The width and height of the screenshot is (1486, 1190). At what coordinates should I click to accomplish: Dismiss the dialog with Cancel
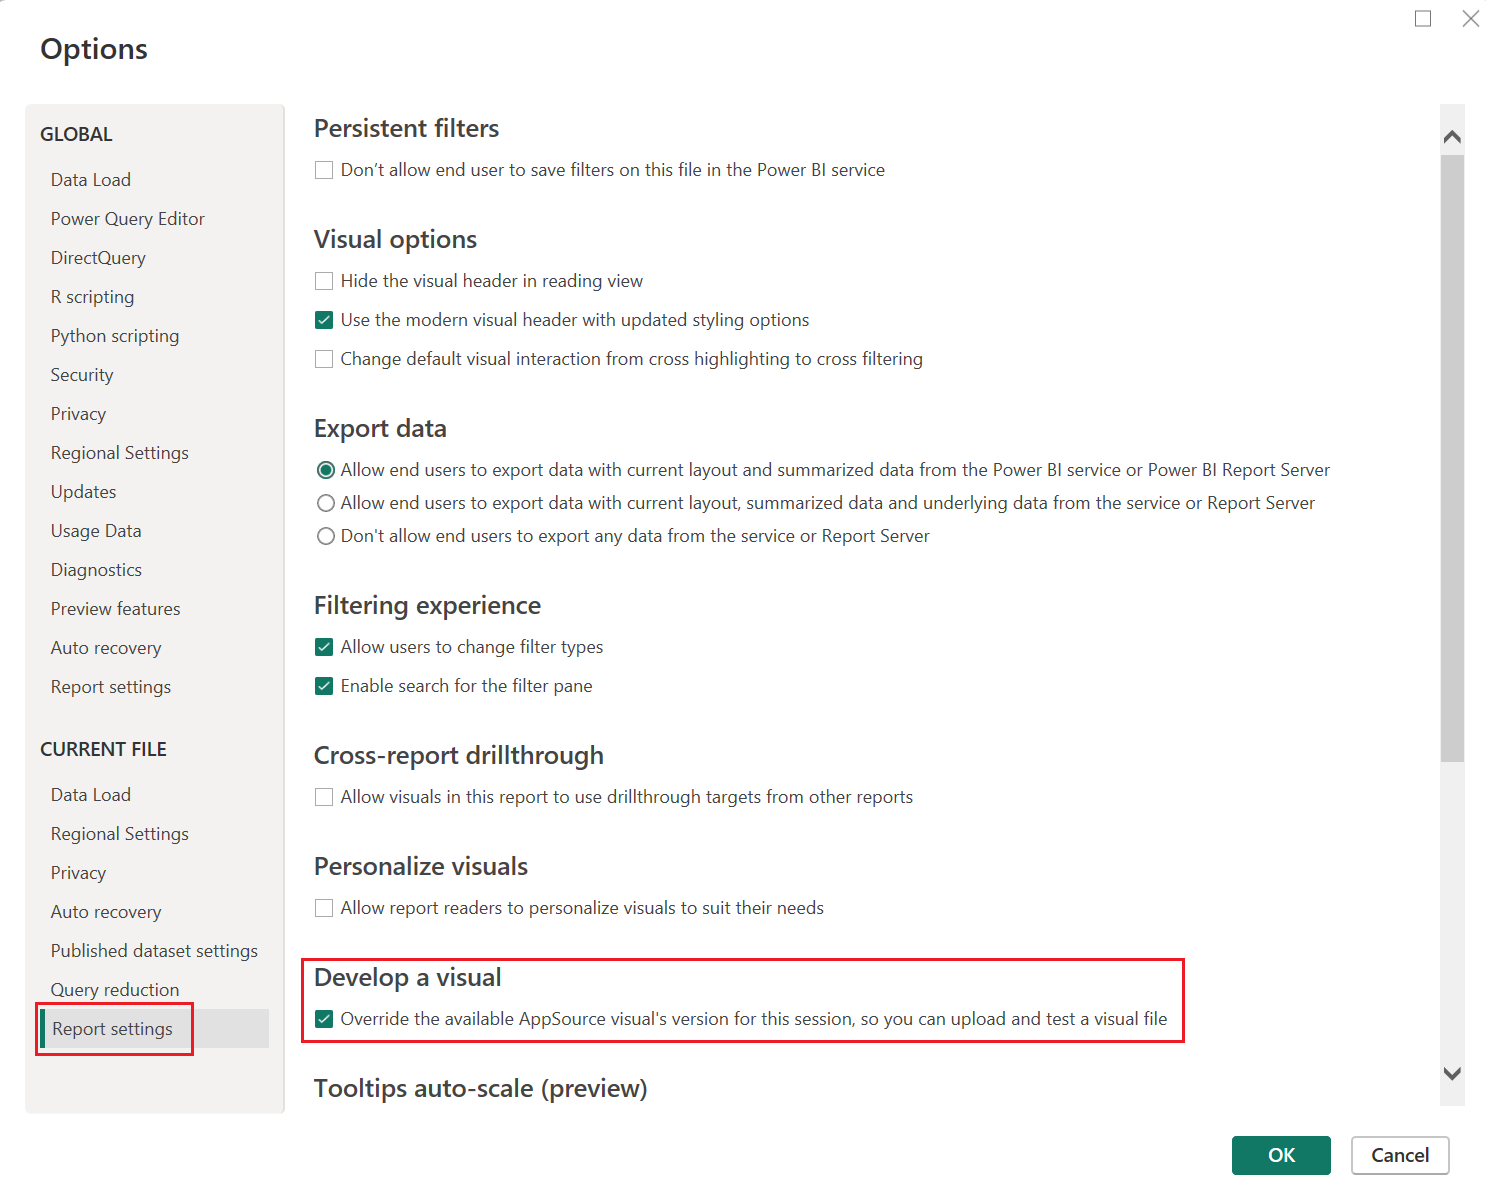[x=1400, y=1155]
